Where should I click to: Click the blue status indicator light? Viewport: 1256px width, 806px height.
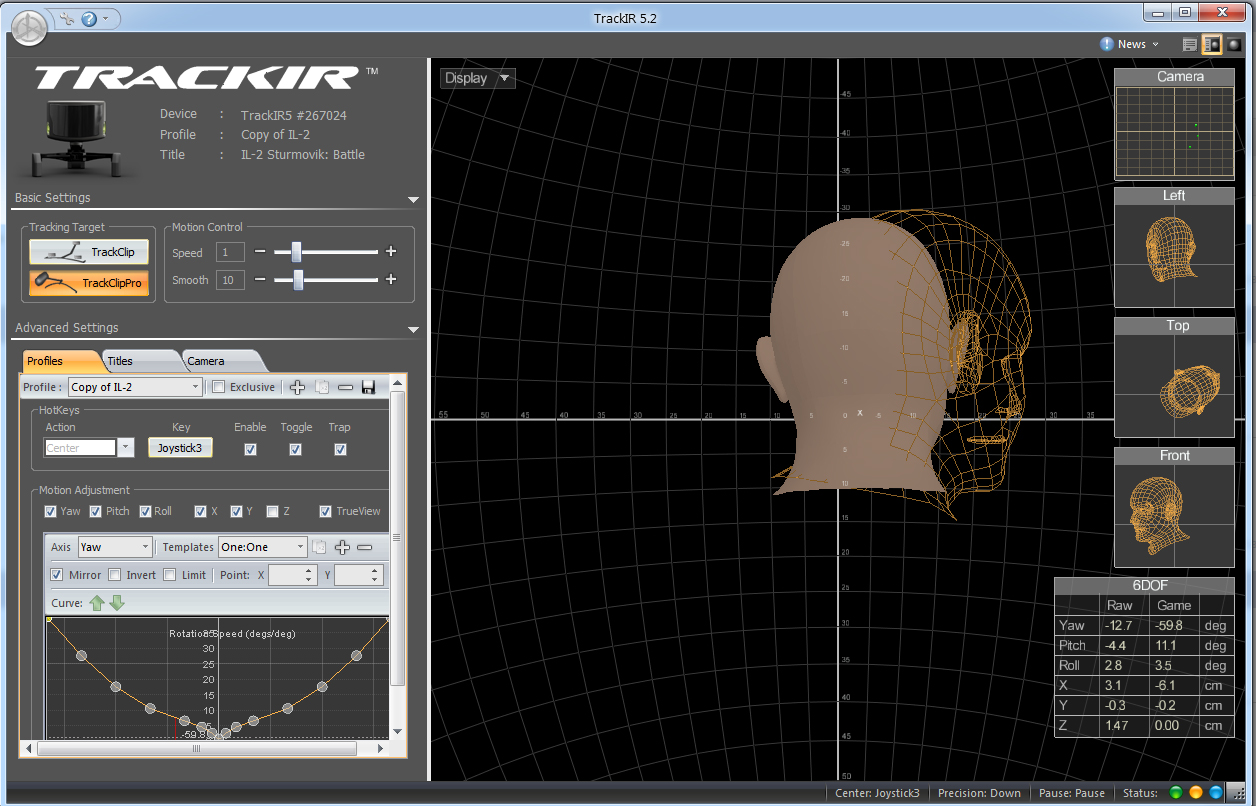click(x=1215, y=793)
